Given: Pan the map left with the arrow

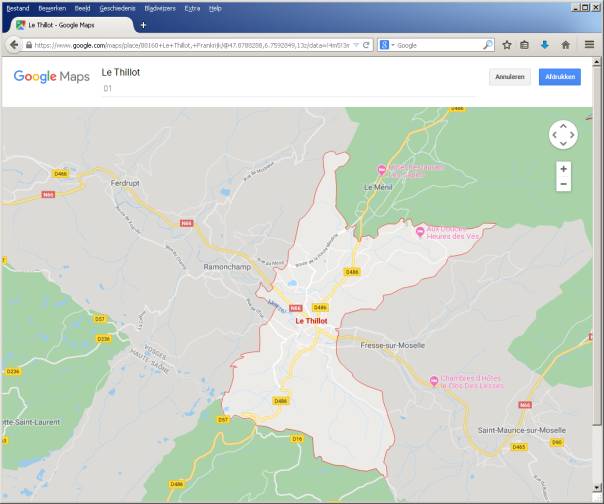Looking at the screenshot, I should pos(554,135).
